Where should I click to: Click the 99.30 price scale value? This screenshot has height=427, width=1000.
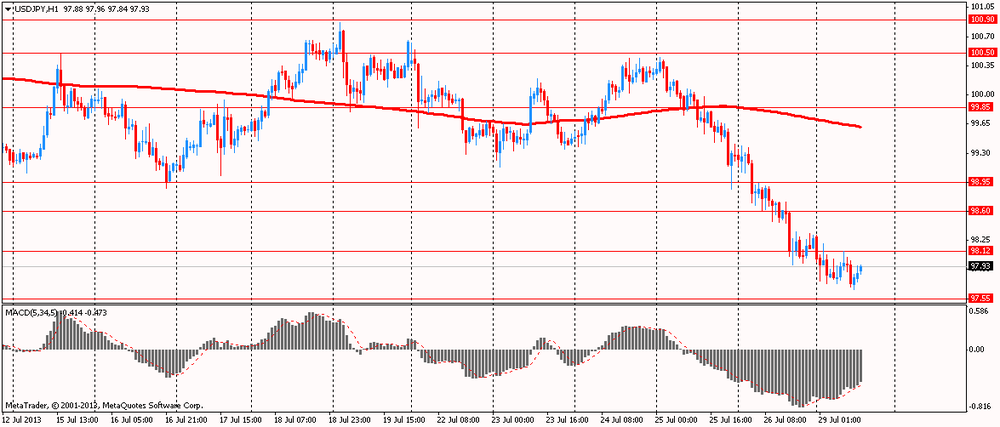[981, 153]
